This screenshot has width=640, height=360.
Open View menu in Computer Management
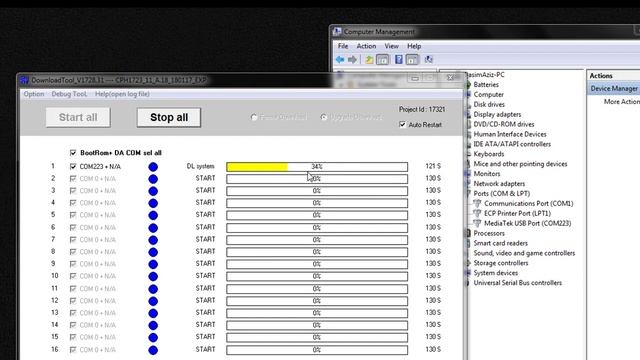[391, 46]
